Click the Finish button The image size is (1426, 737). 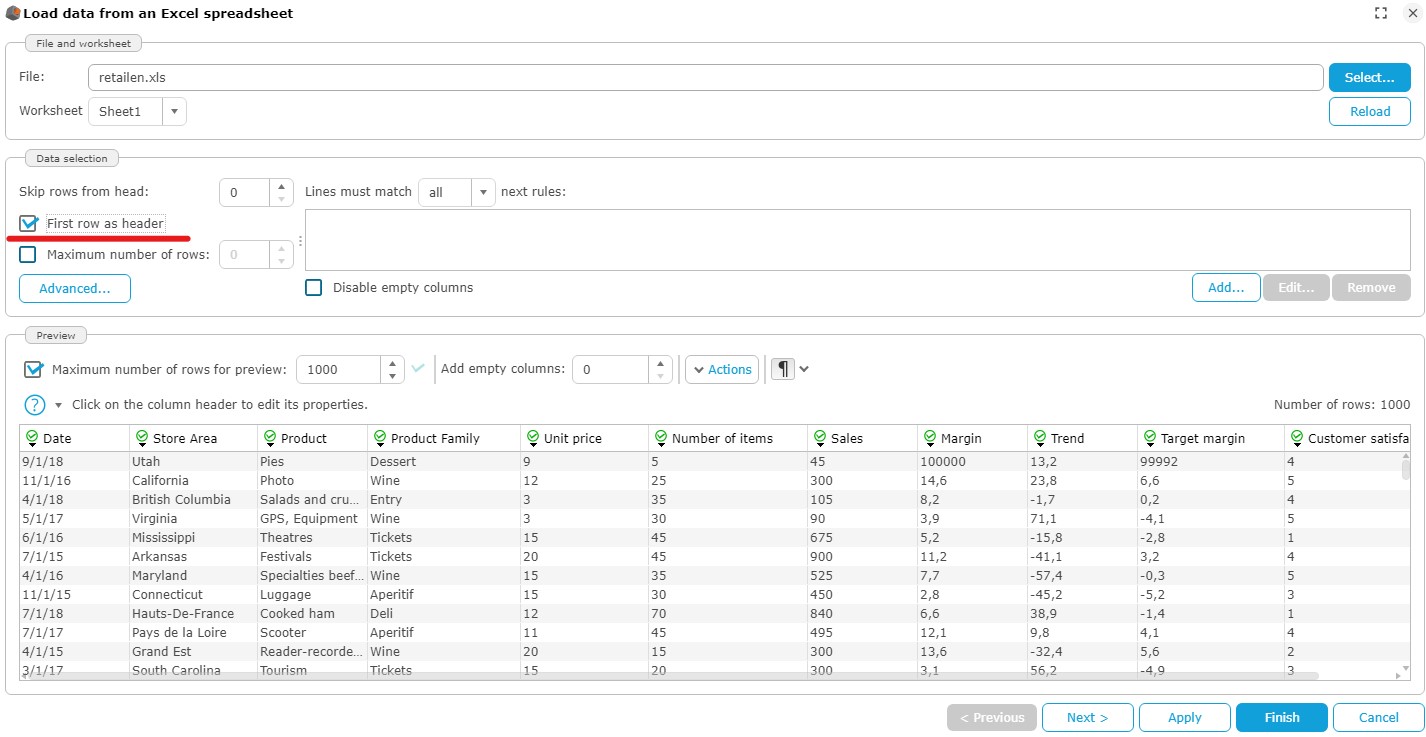1281,717
